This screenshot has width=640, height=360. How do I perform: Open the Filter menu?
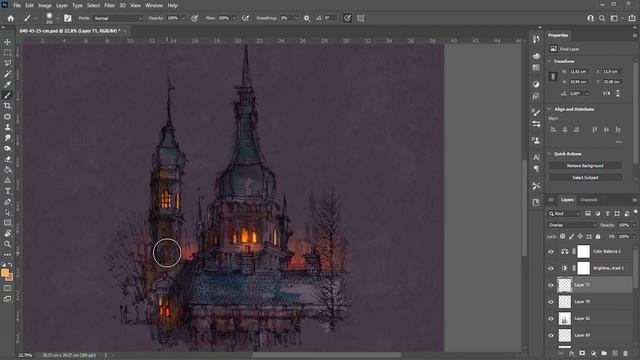(109, 6)
